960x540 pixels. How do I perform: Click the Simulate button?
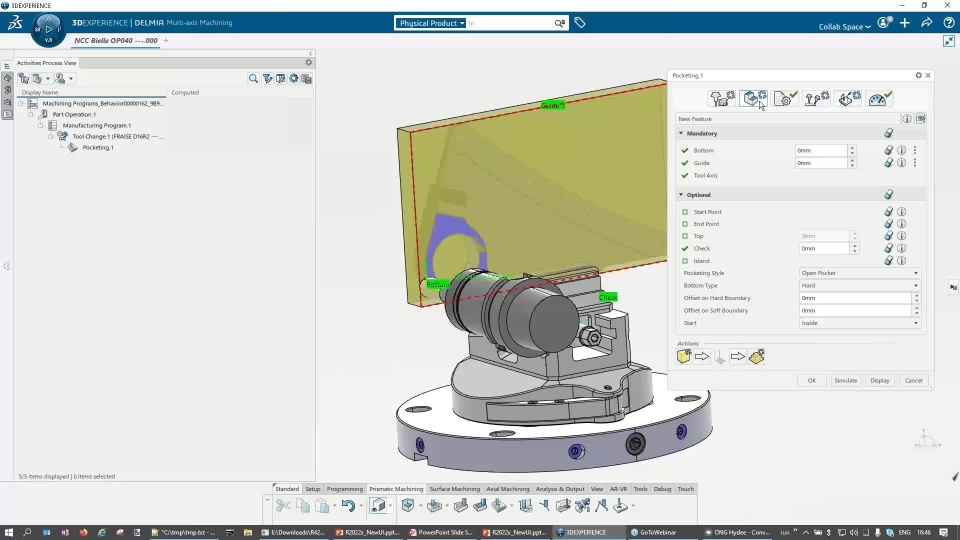click(846, 380)
